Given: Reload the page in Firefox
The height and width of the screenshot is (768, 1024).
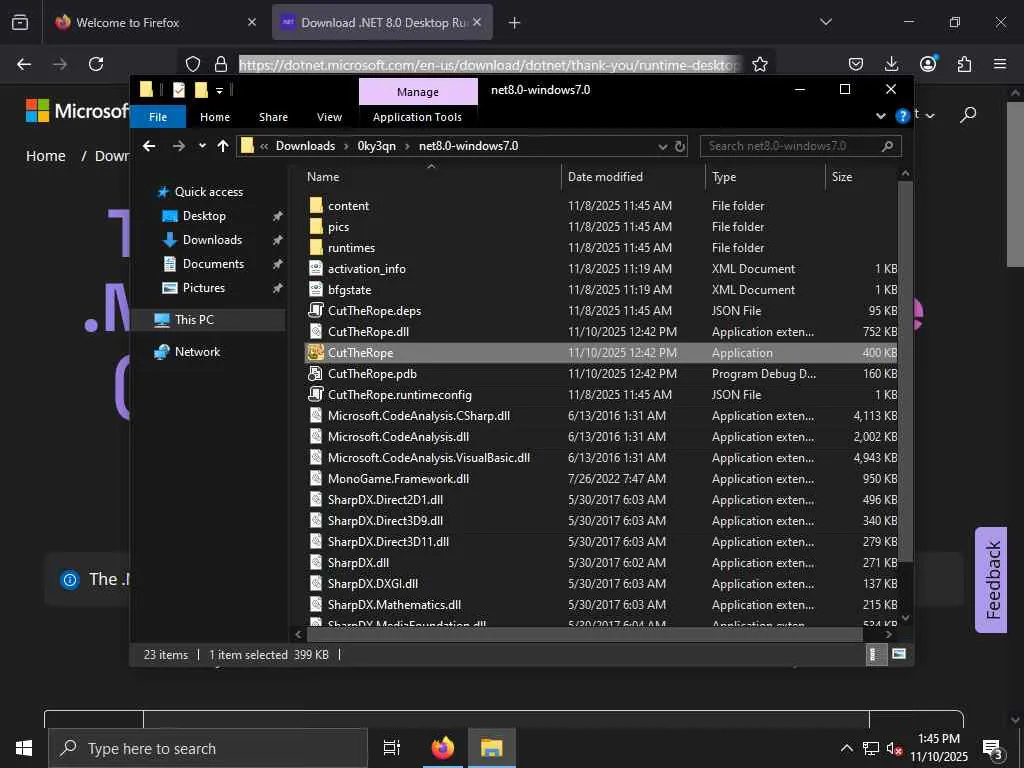Looking at the screenshot, I should (96, 64).
